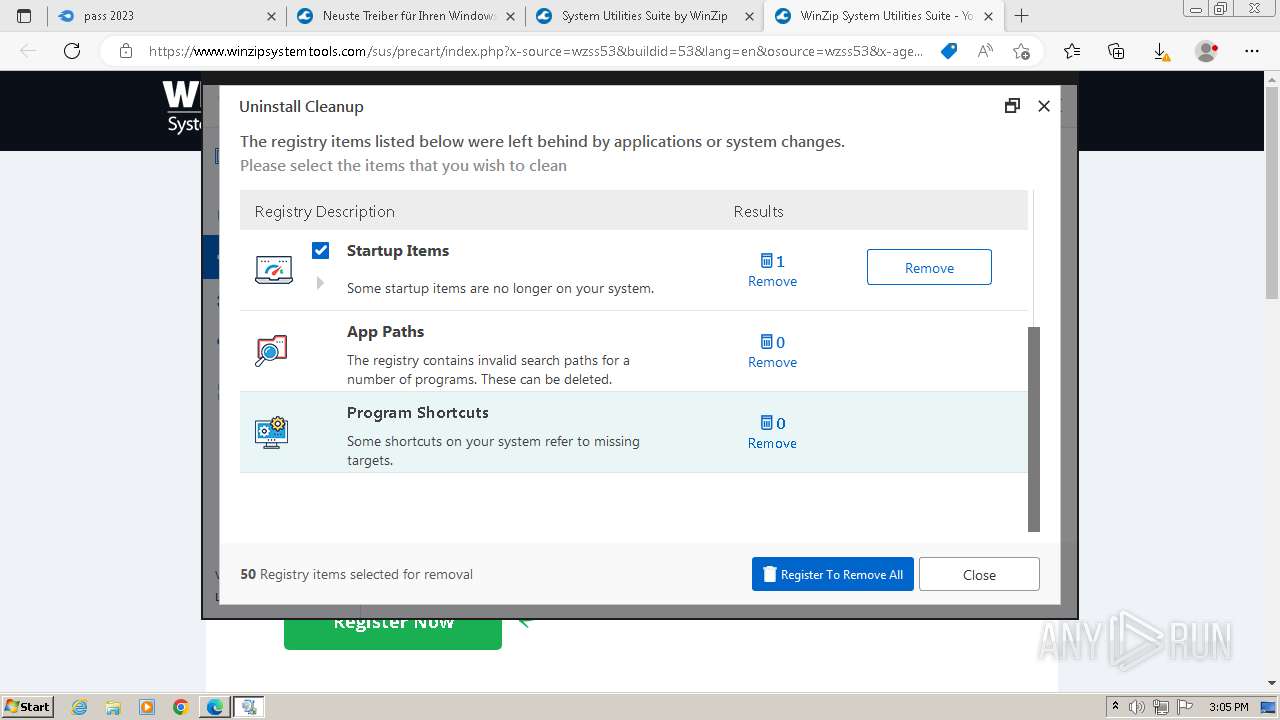
Task: Close Uninstall Cleanup dialog with X icon
Action: tap(1044, 105)
